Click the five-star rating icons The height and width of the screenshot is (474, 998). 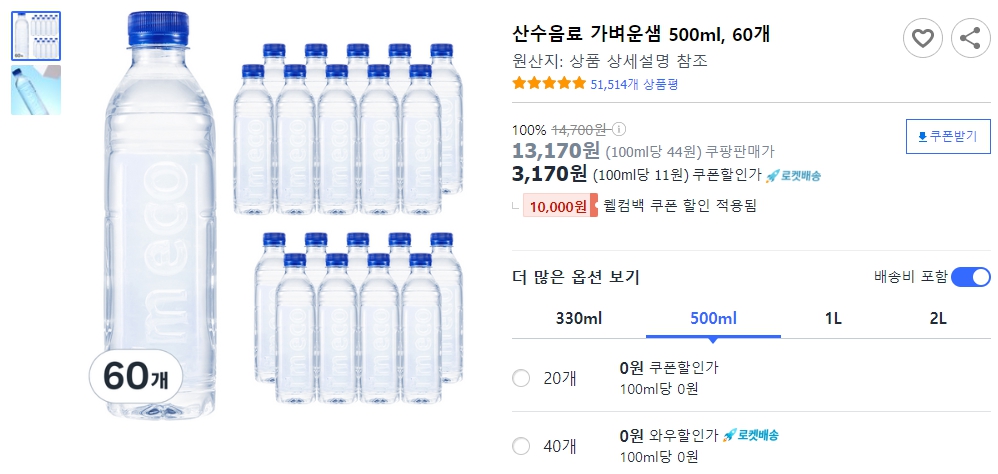(x=548, y=84)
